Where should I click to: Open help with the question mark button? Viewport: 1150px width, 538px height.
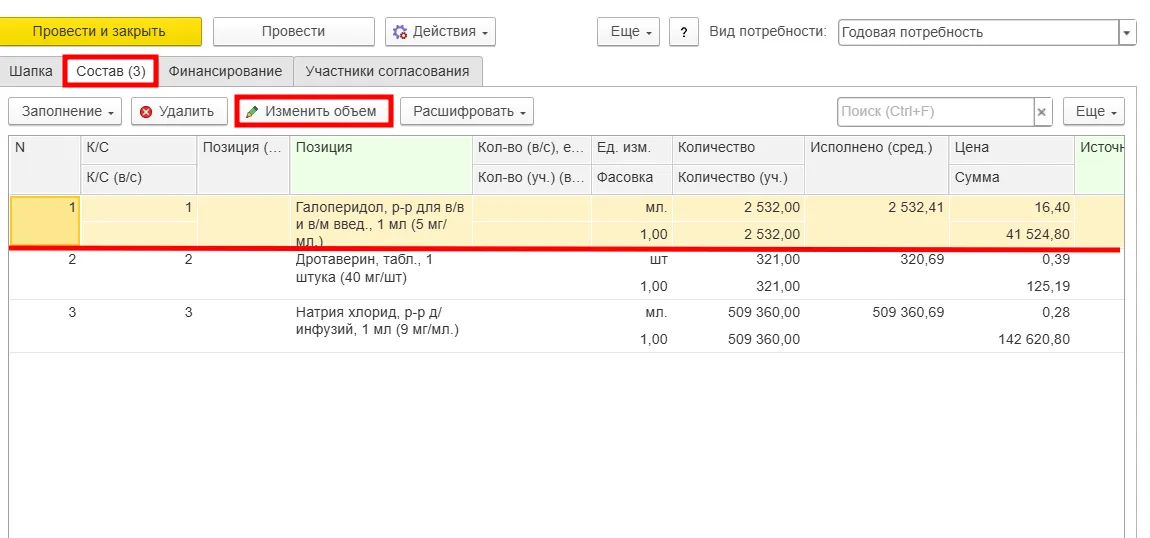(684, 32)
